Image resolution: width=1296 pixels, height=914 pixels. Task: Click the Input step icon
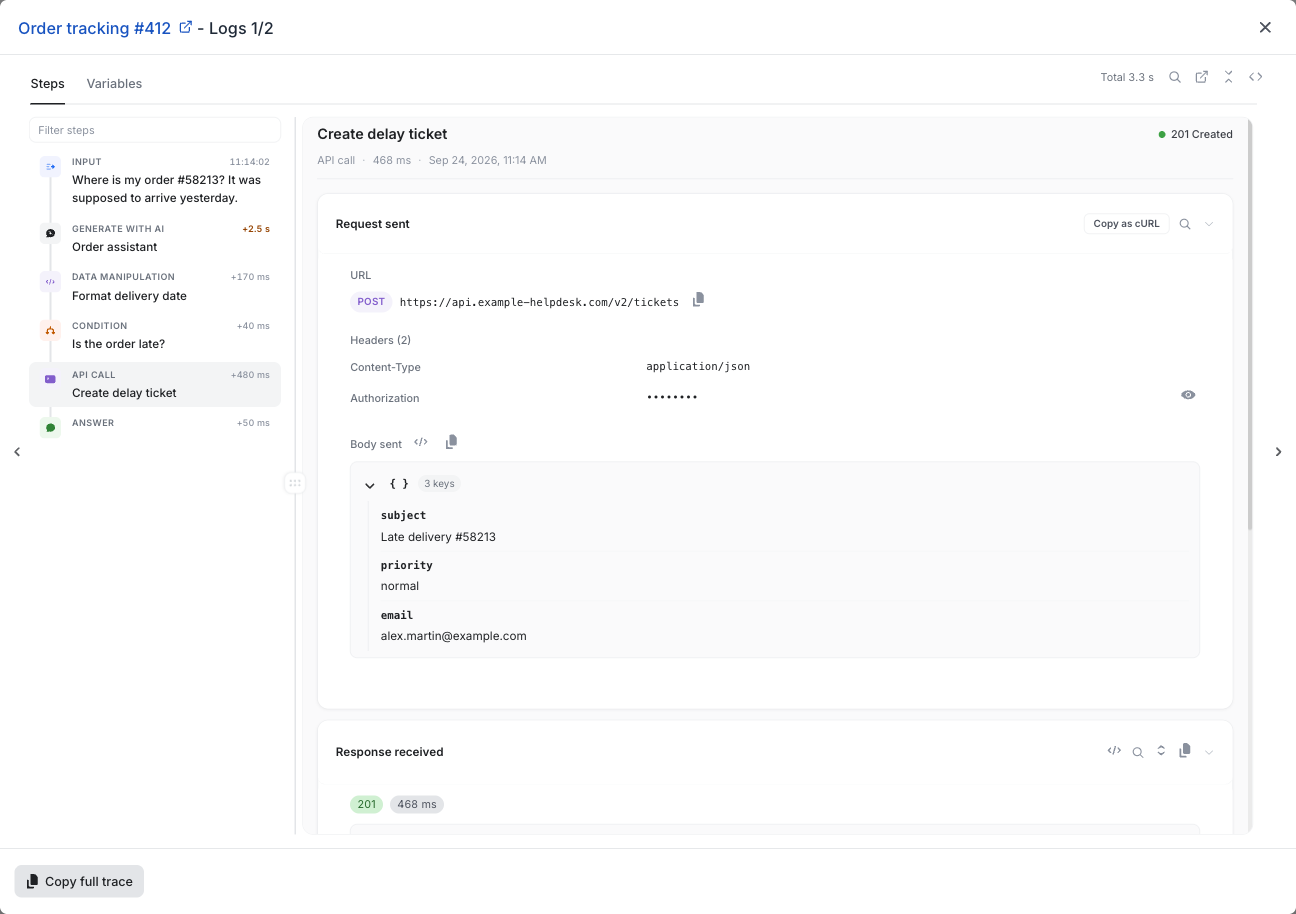(50, 167)
